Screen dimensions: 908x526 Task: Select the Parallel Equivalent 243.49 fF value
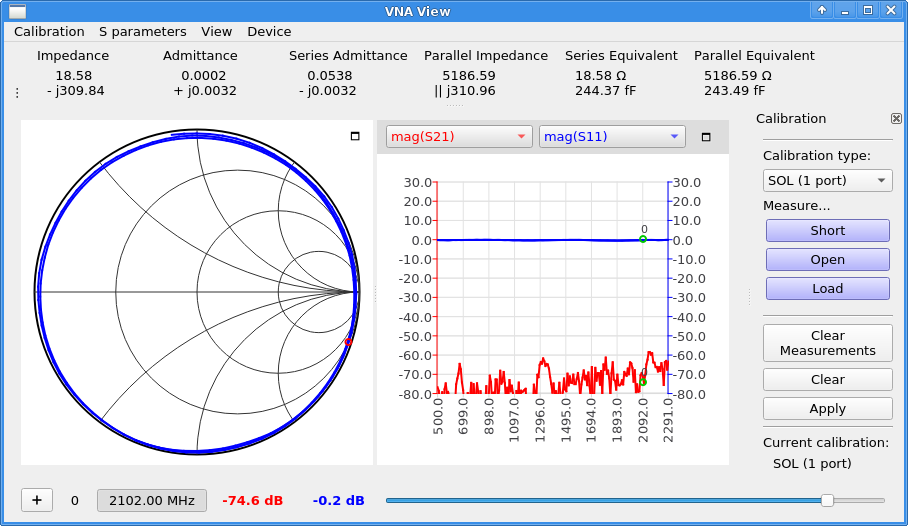[x=734, y=91]
